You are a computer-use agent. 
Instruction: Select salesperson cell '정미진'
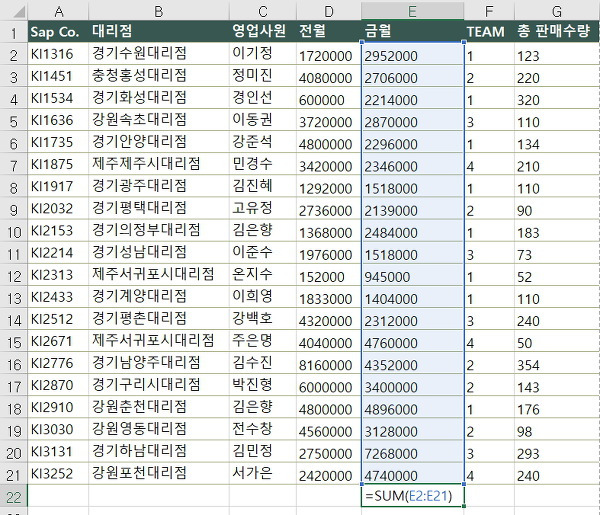point(263,76)
